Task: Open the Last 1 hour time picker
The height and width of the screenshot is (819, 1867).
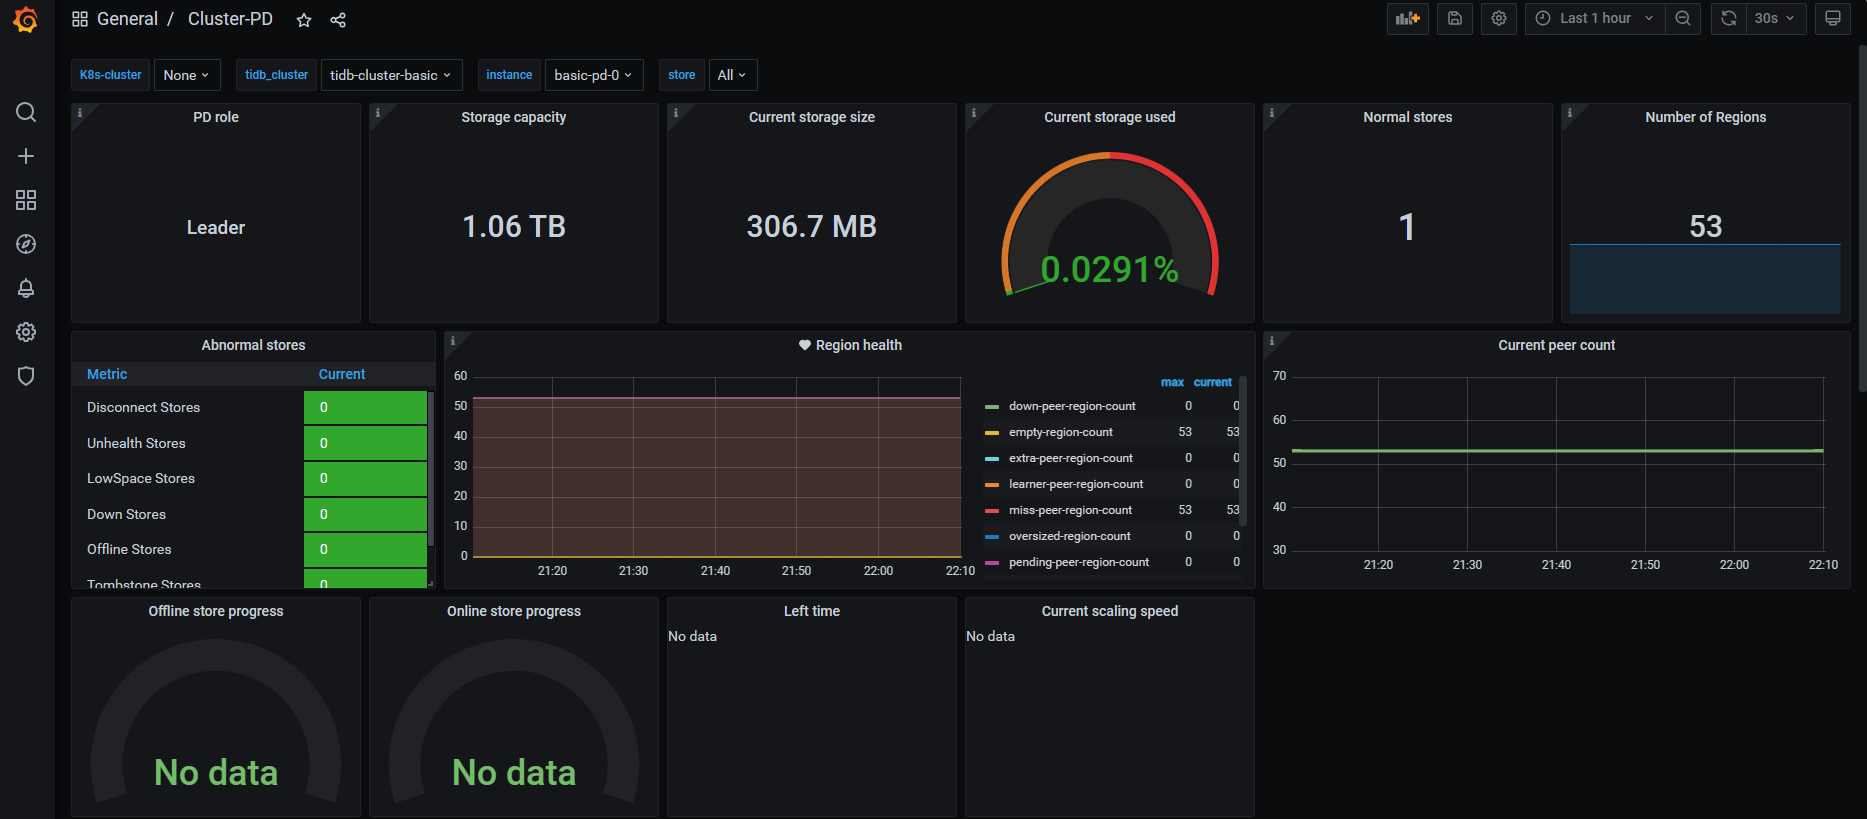Action: tap(1595, 18)
